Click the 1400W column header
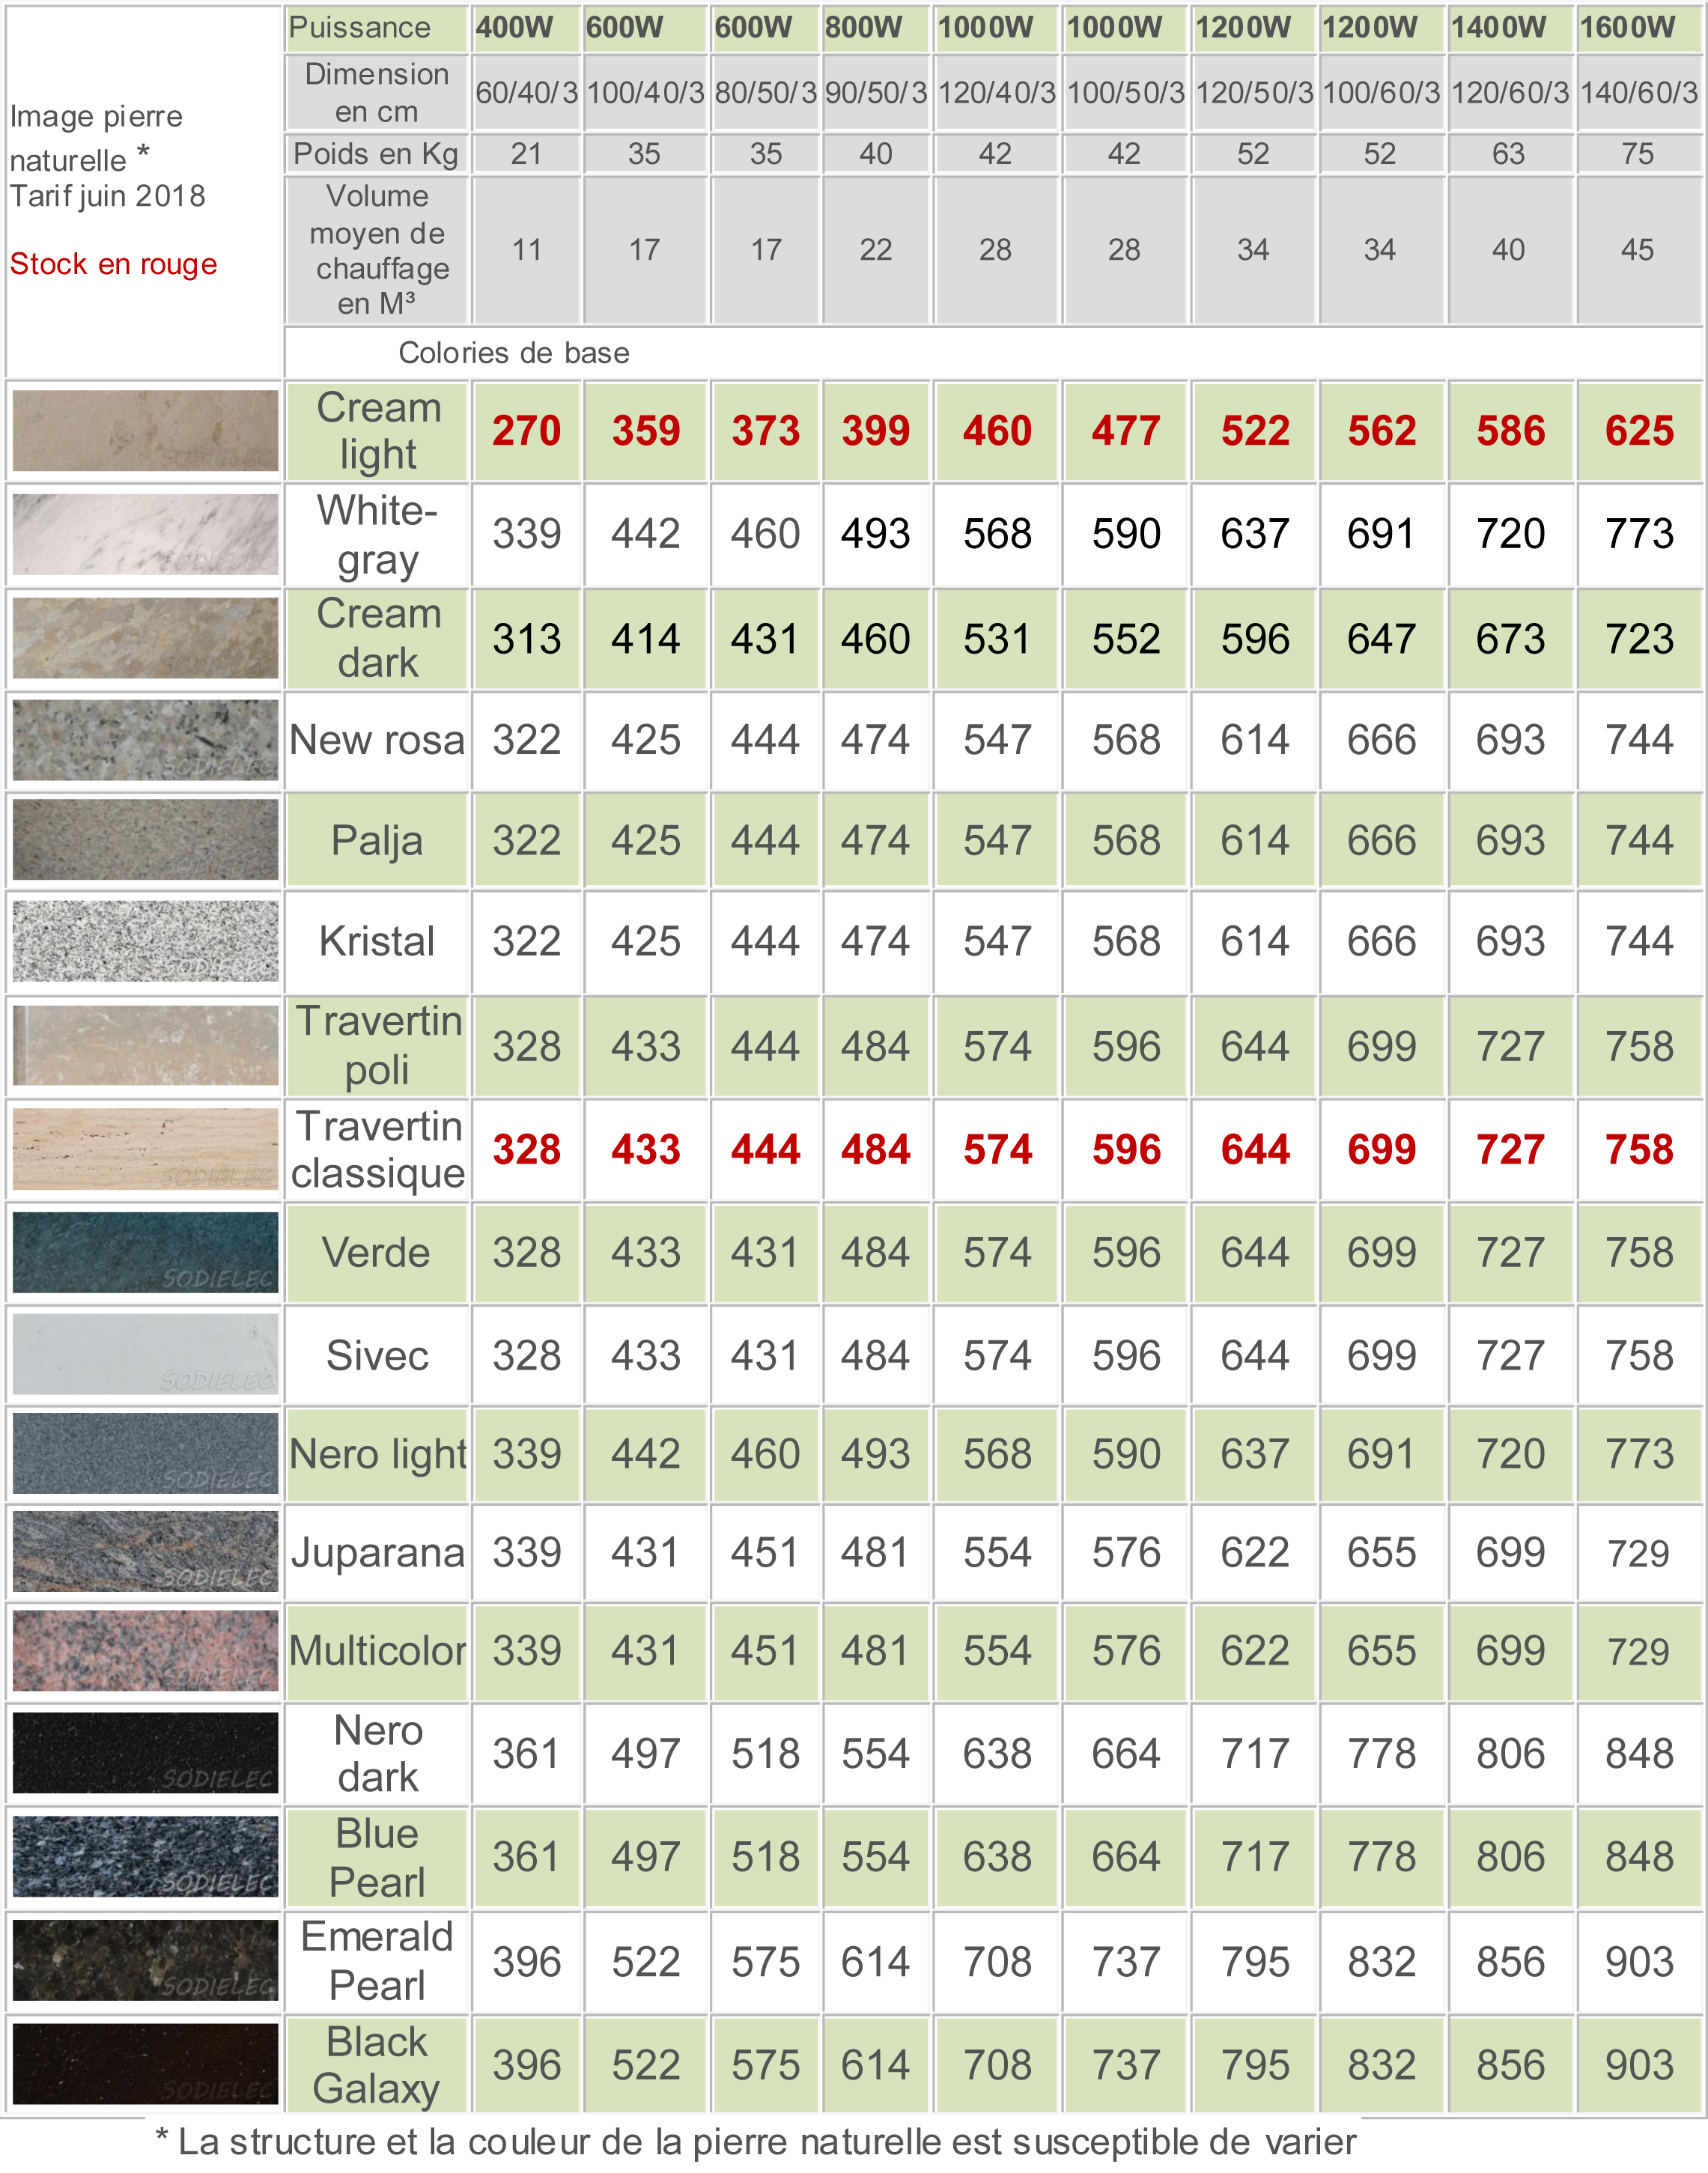The width and height of the screenshot is (1708, 2173). 1498,28
